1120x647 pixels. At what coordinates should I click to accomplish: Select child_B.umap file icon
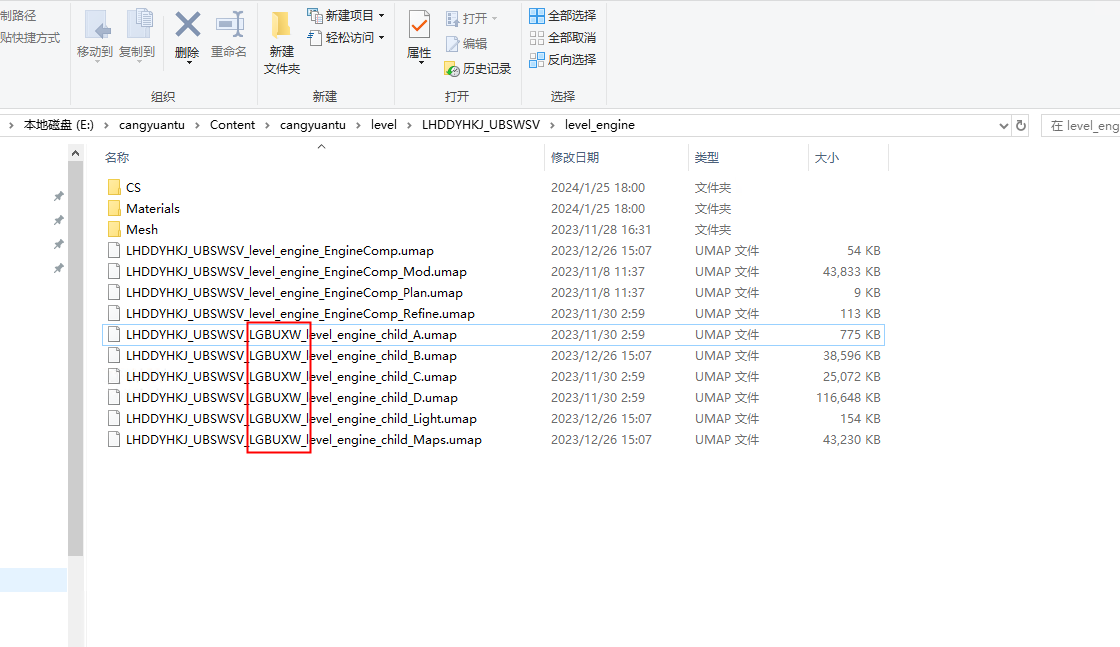(114, 356)
